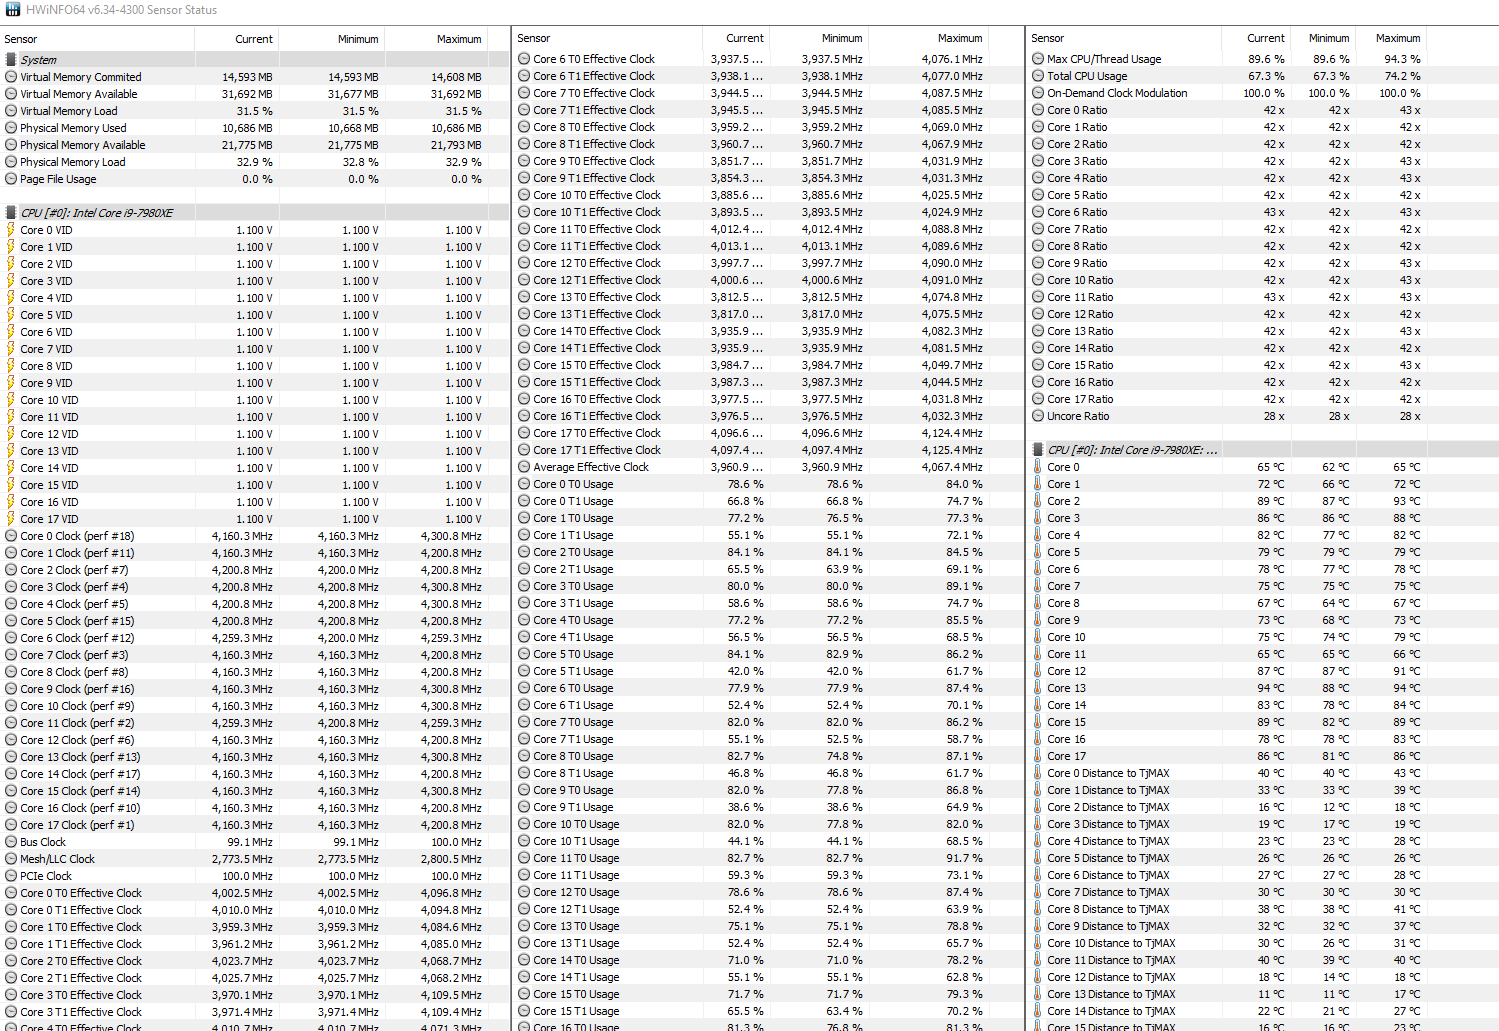The width and height of the screenshot is (1499, 1031).
Task: Click the Sensor column header in the first panel
Action: 98,39
